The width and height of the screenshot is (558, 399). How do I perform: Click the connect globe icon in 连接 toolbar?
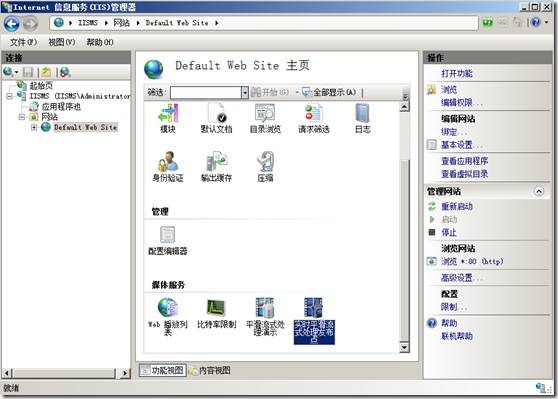point(7,72)
